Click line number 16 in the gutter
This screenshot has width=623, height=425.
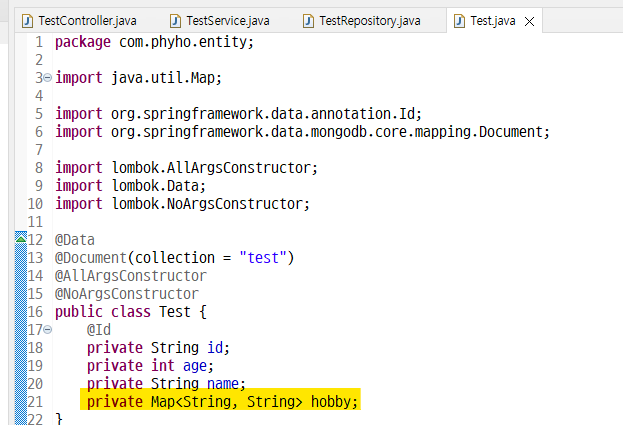click(35, 312)
